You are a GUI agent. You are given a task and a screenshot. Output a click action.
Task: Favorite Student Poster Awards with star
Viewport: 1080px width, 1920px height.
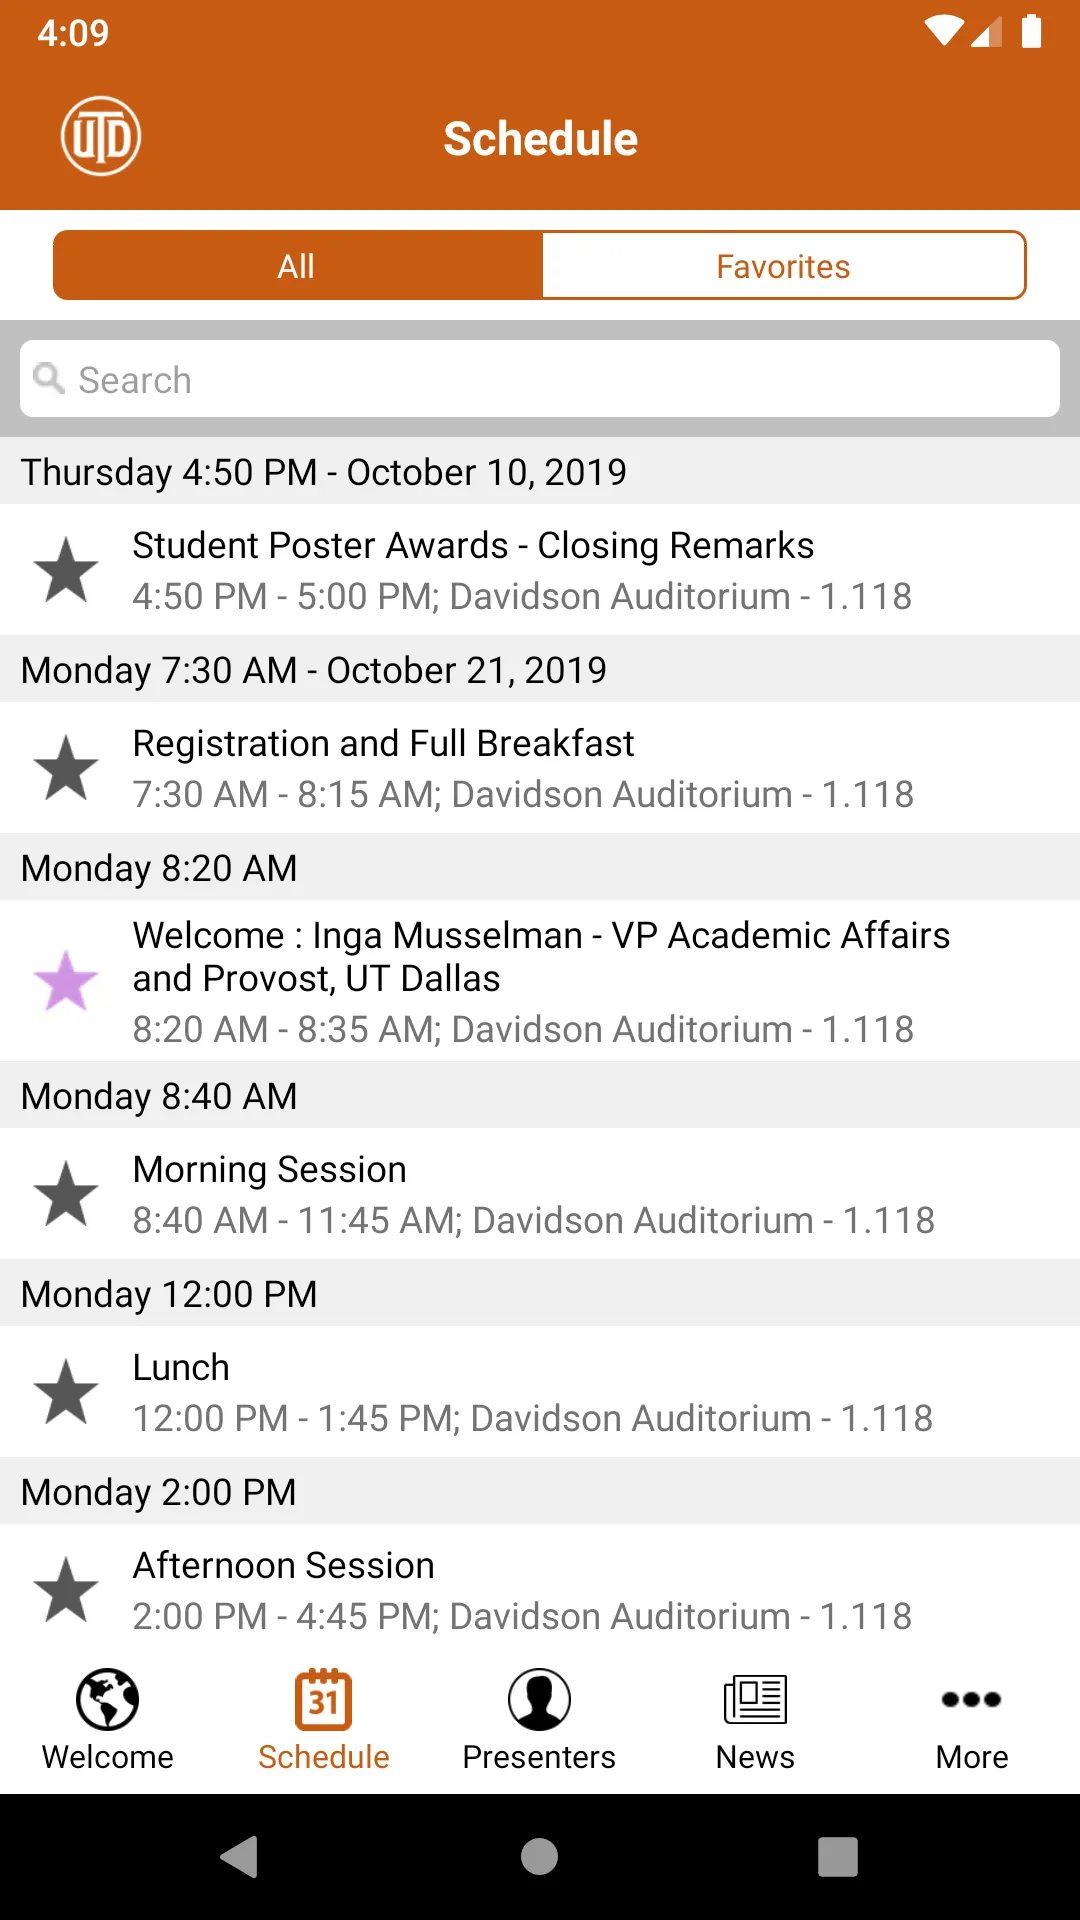tap(66, 570)
